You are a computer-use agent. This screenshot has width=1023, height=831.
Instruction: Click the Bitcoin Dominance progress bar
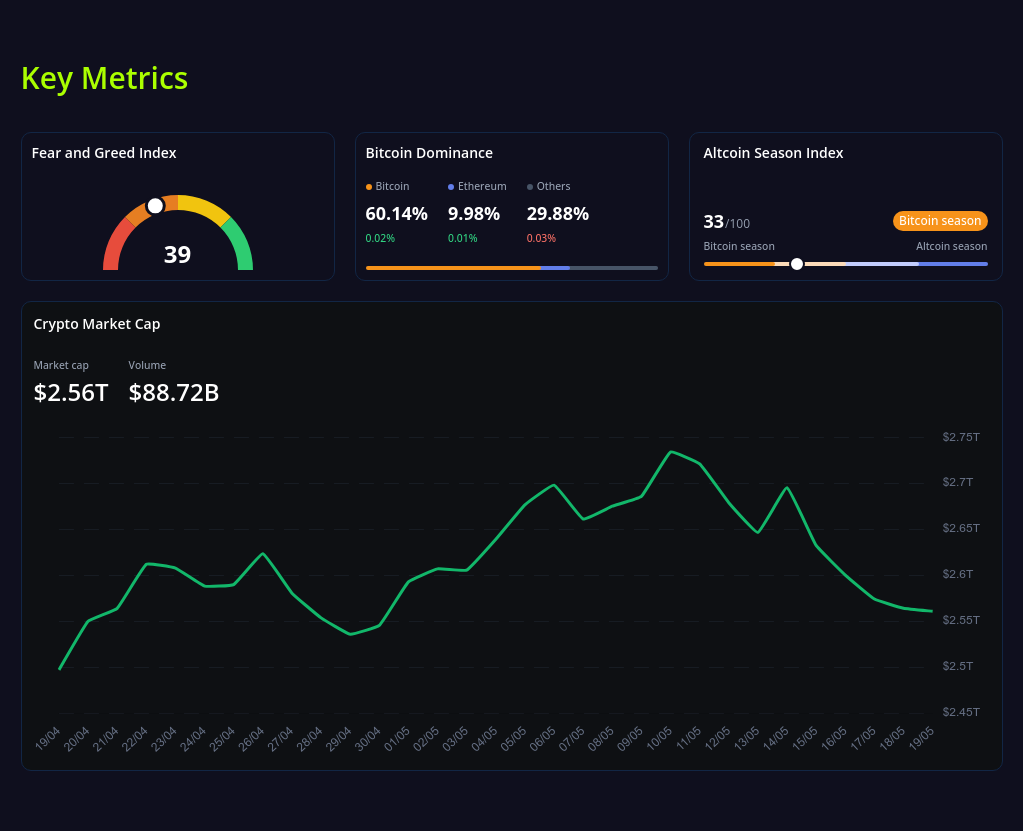click(x=512, y=267)
